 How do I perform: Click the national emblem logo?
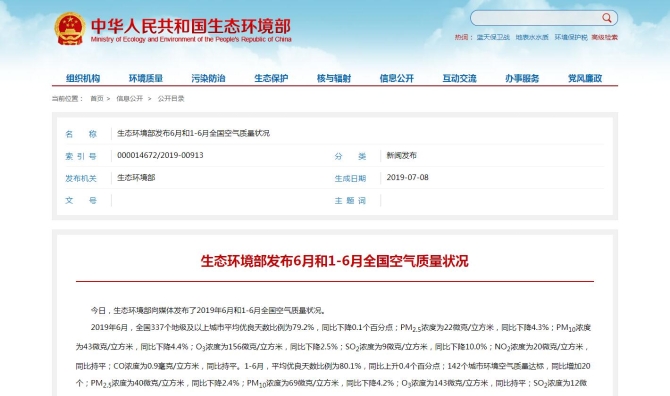coord(70,29)
